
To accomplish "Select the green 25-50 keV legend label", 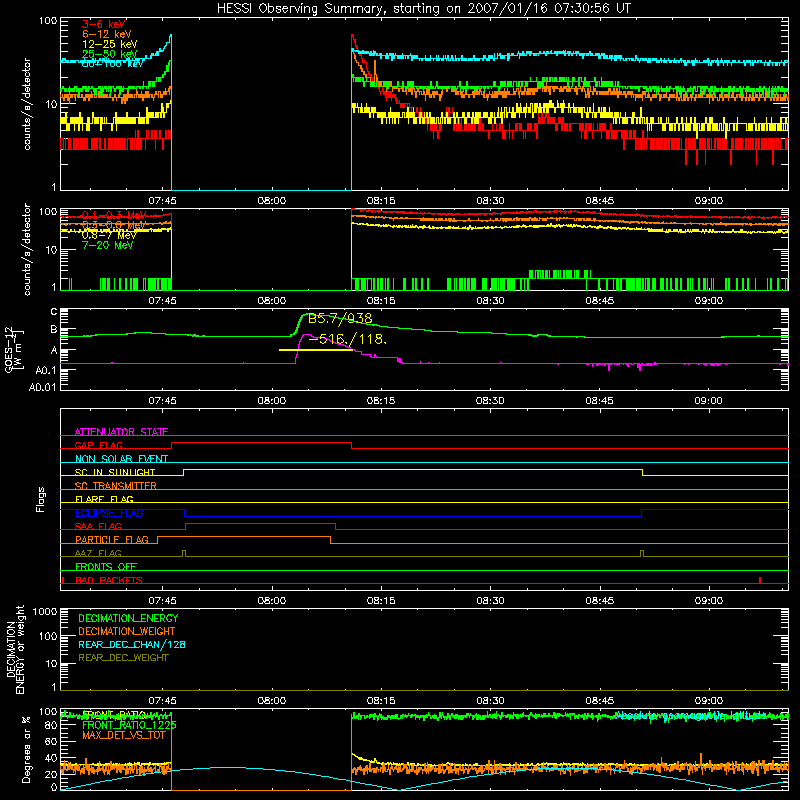I will coord(110,54).
